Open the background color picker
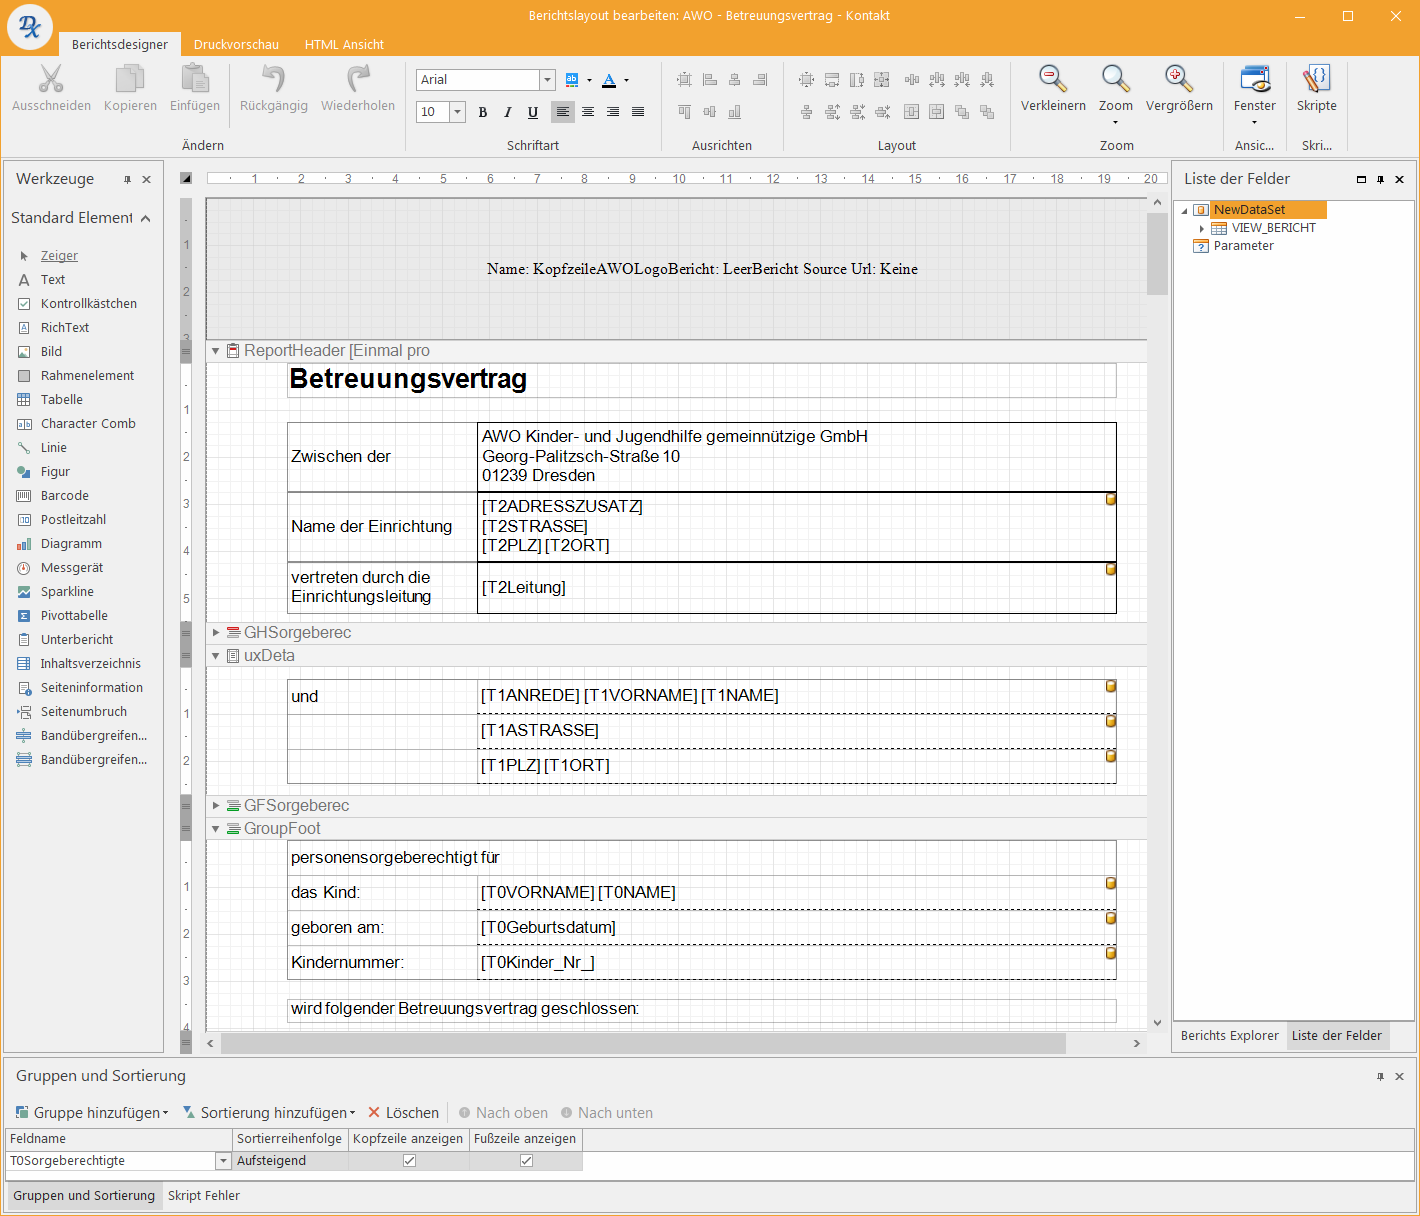This screenshot has width=1420, height=1216. point(572,80)
